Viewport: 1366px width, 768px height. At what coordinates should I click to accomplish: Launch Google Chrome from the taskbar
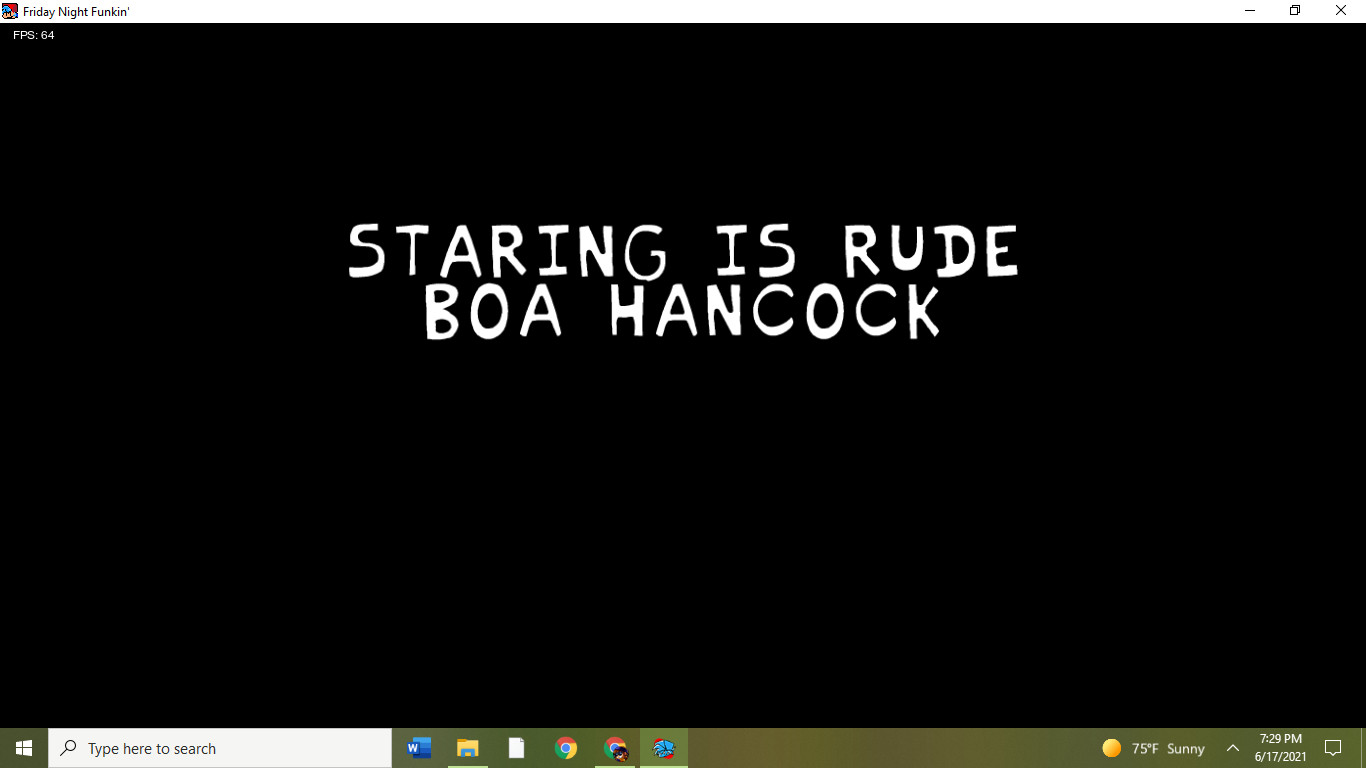[566, 748]
